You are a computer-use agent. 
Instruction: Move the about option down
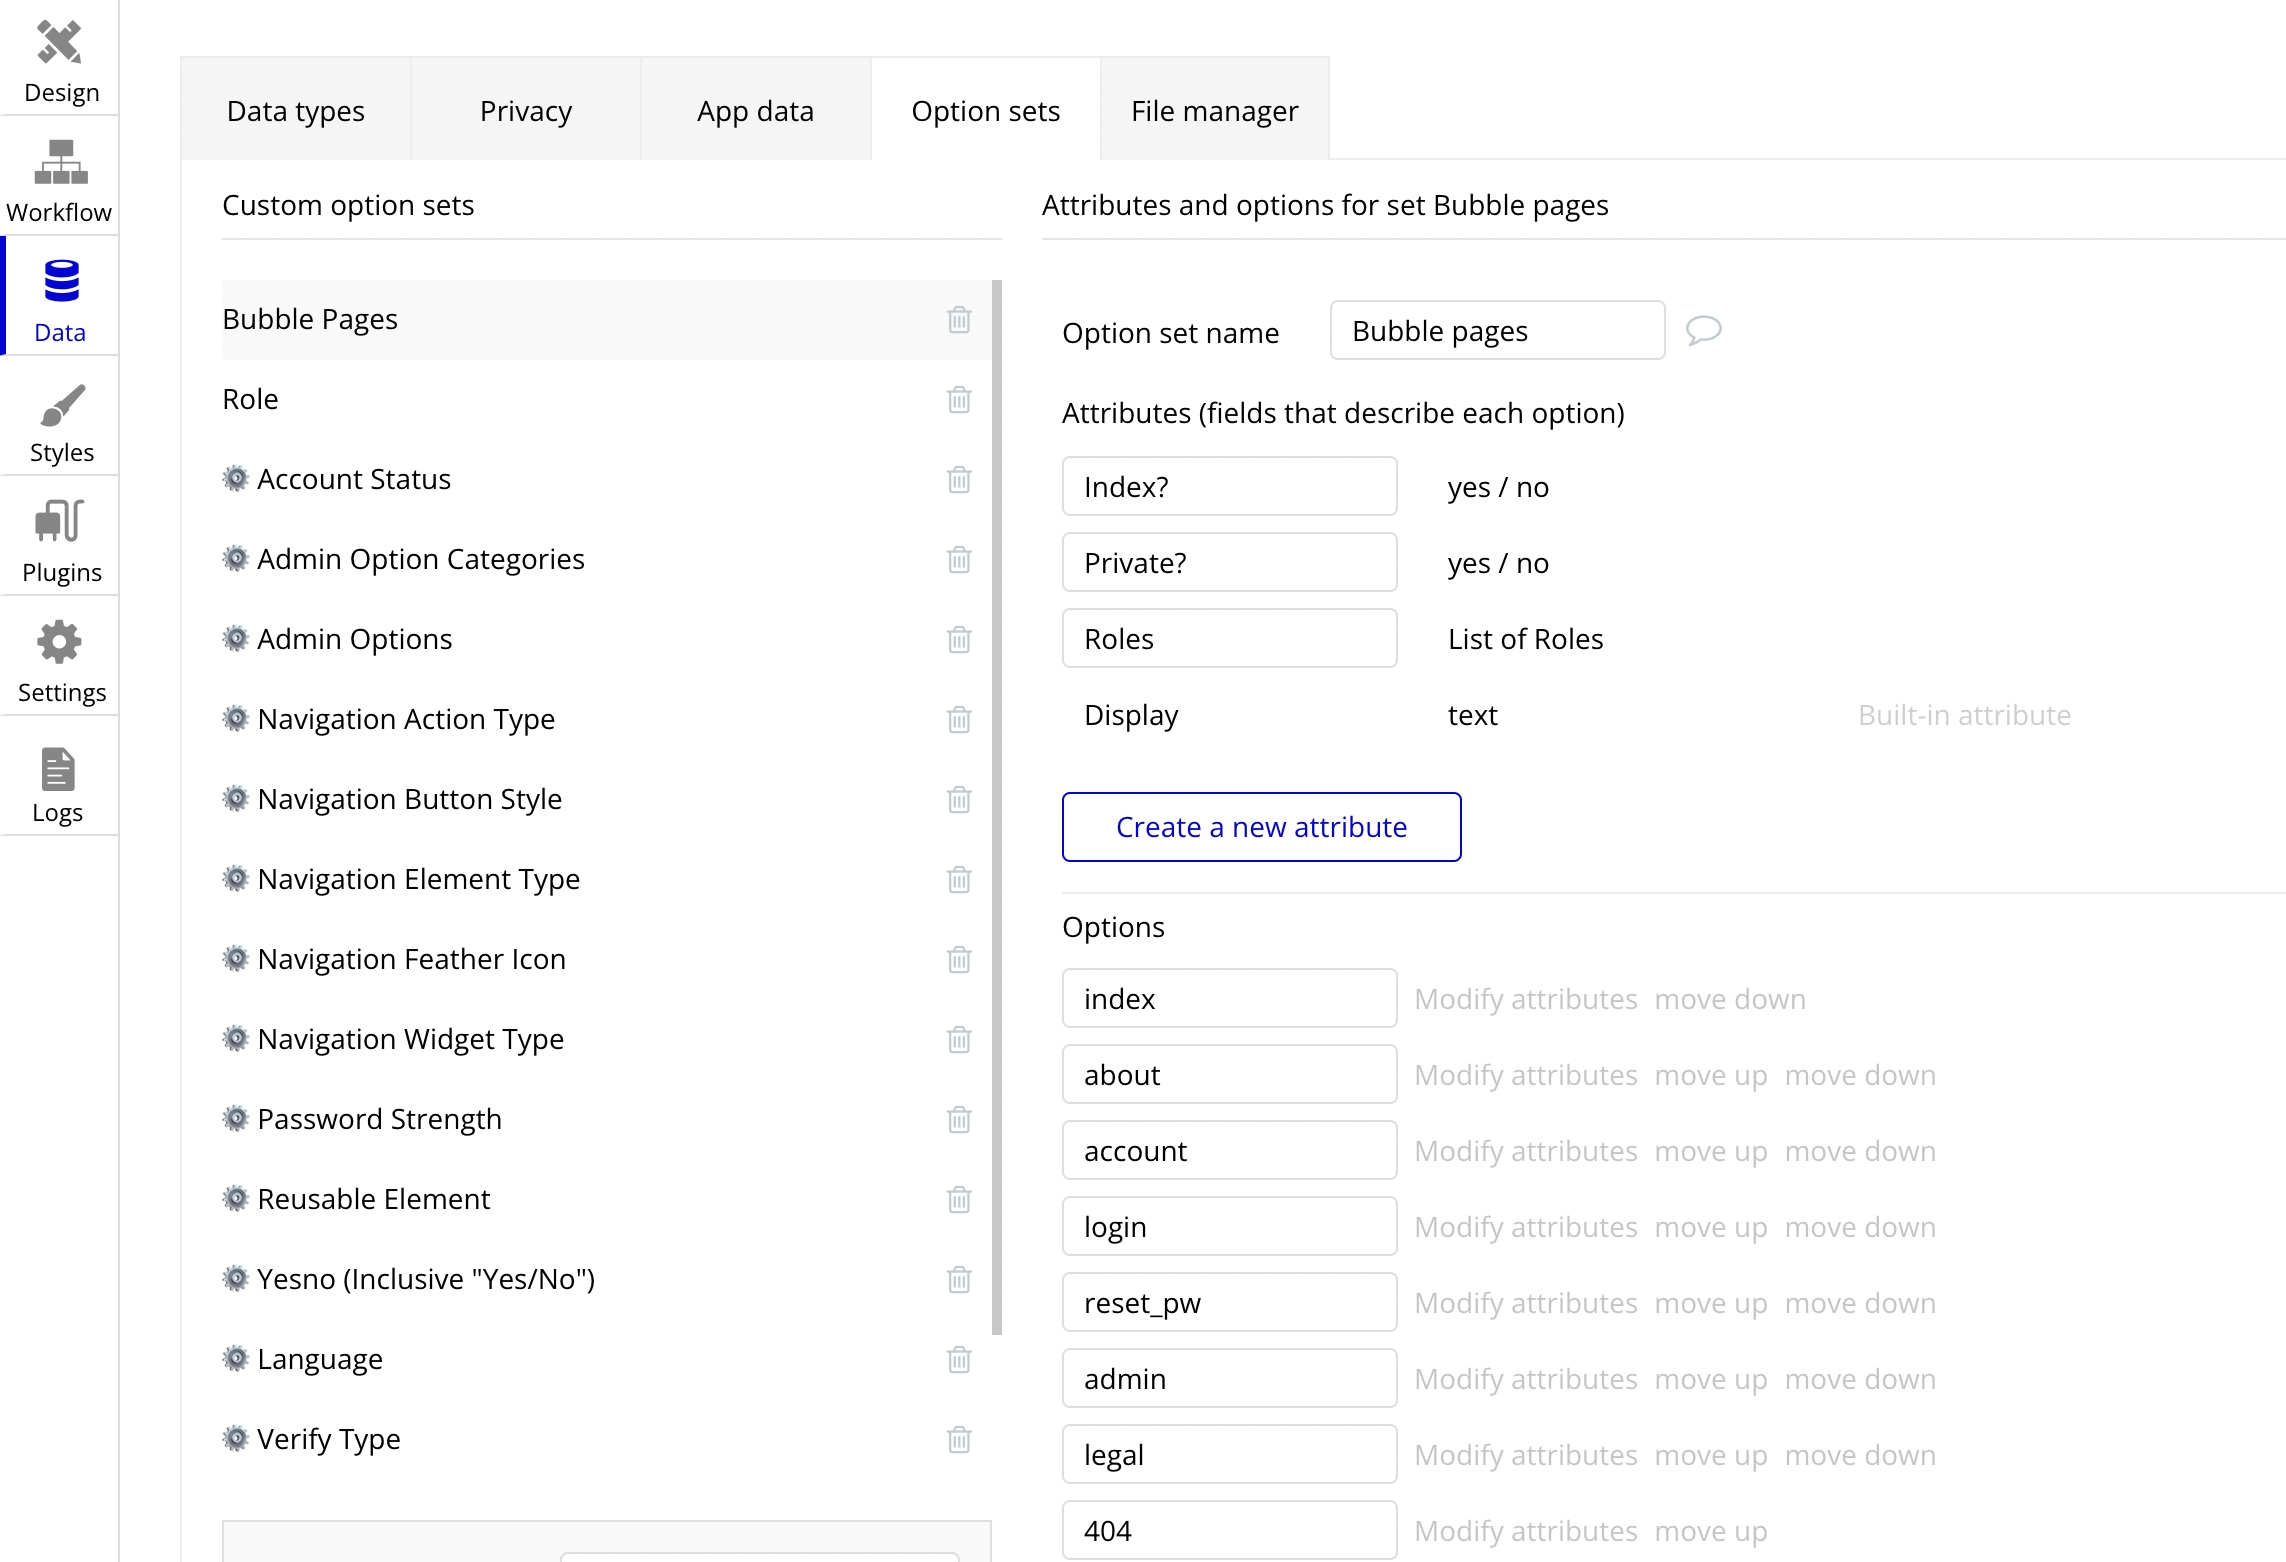(1859, 1075)
